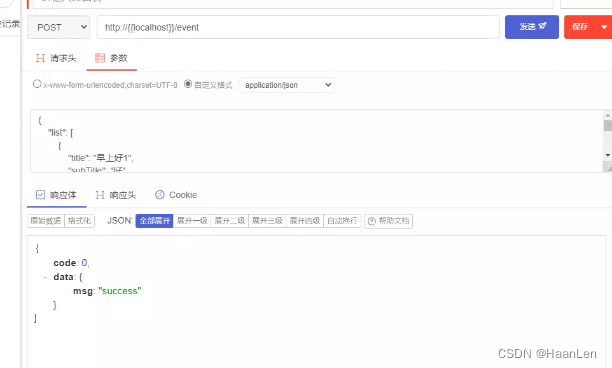This screenshot has width=612, height=368.
Task: Switch to the Cookie tab
Action: (176, 195)
